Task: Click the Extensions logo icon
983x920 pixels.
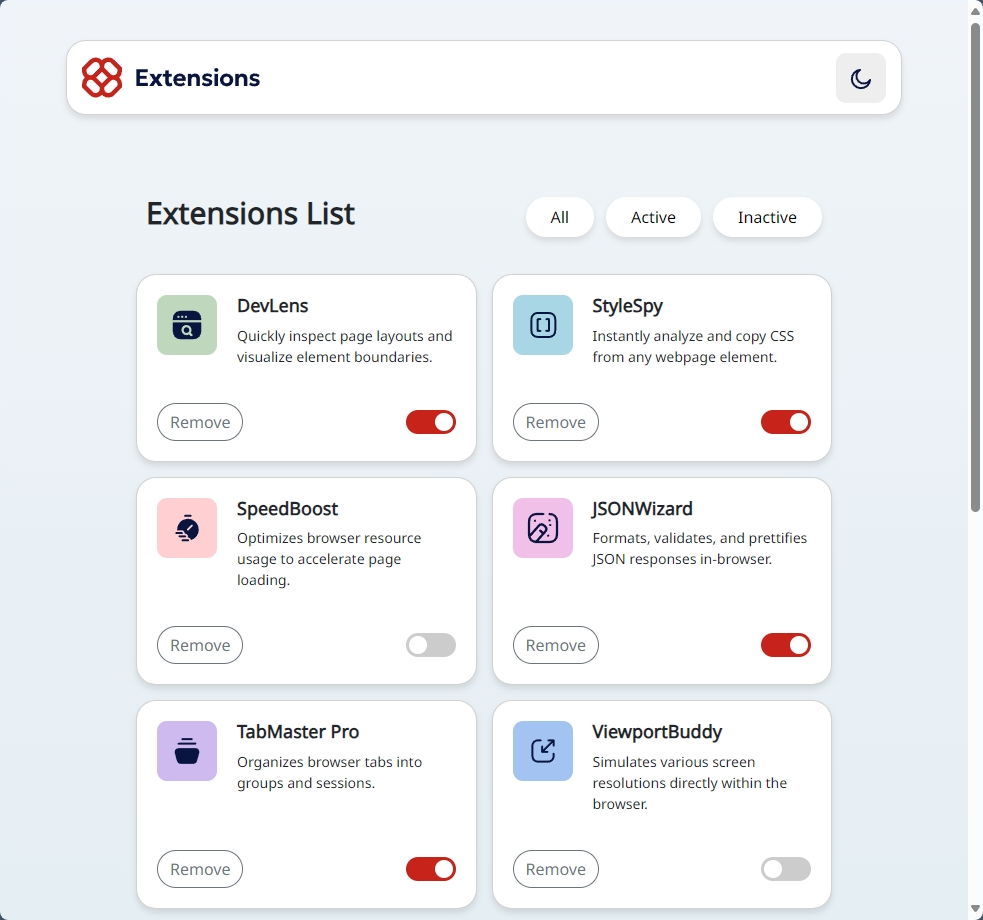Action: 102,78
